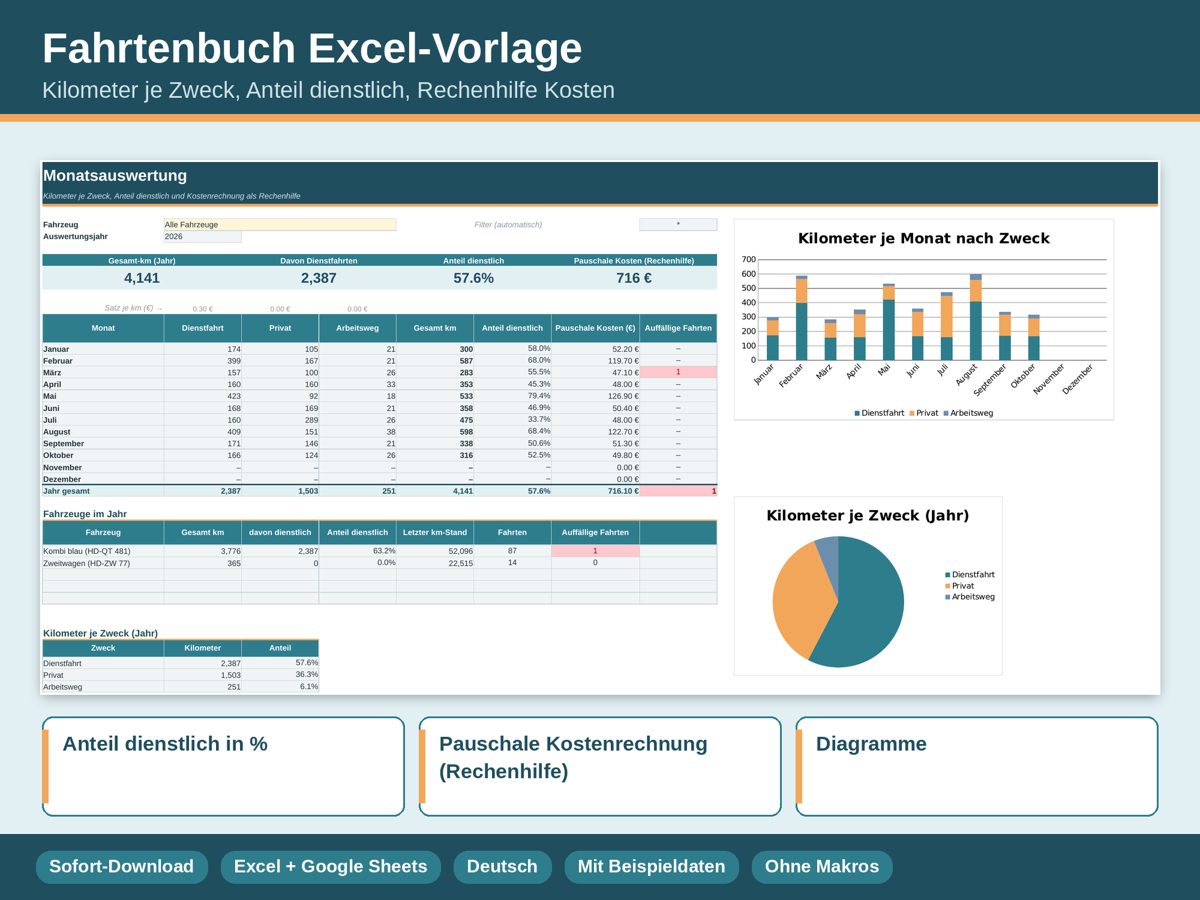Click the pink Auffällige Fahrten cell in the März row
The height and width of the screenshot is (900, 1200).
coord(678,372)
